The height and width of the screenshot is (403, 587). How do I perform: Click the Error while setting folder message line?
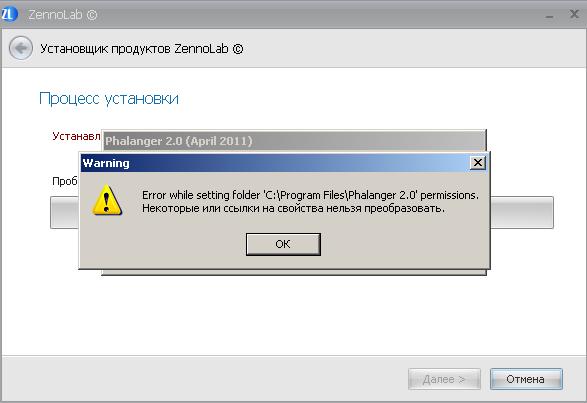click(x=310, y=195)
